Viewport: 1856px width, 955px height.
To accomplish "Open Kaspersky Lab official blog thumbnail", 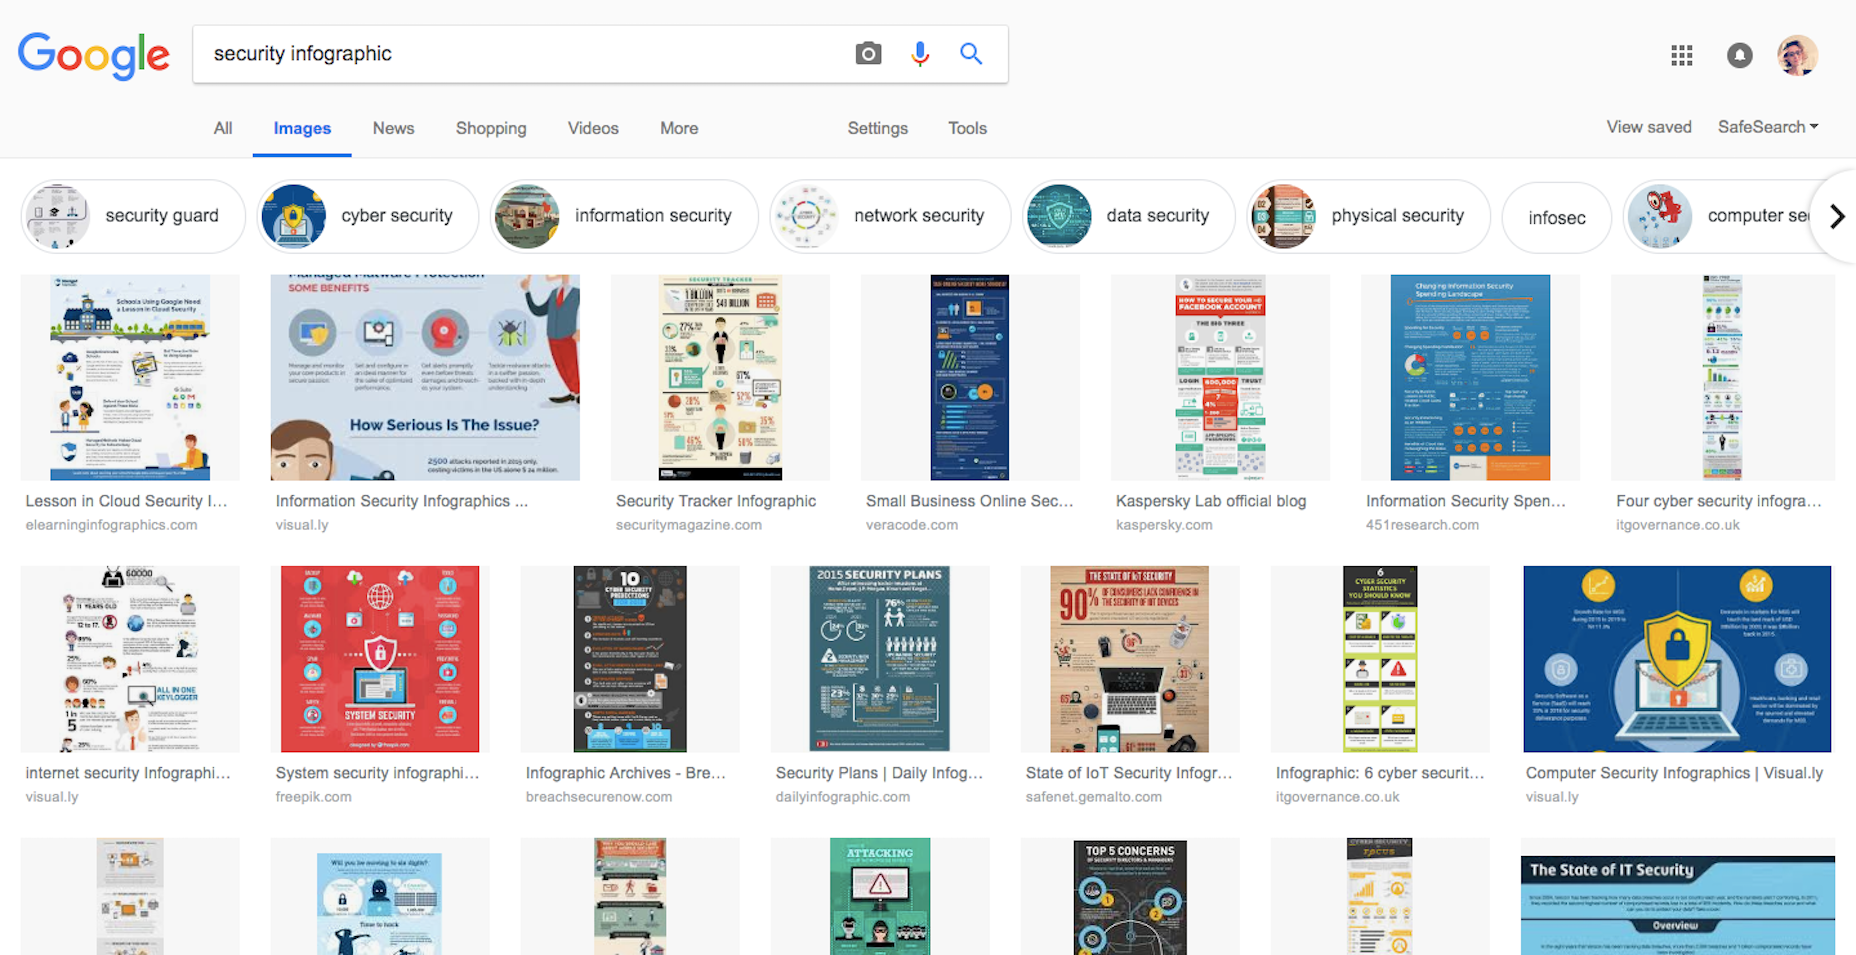I will coord(1220,378).
